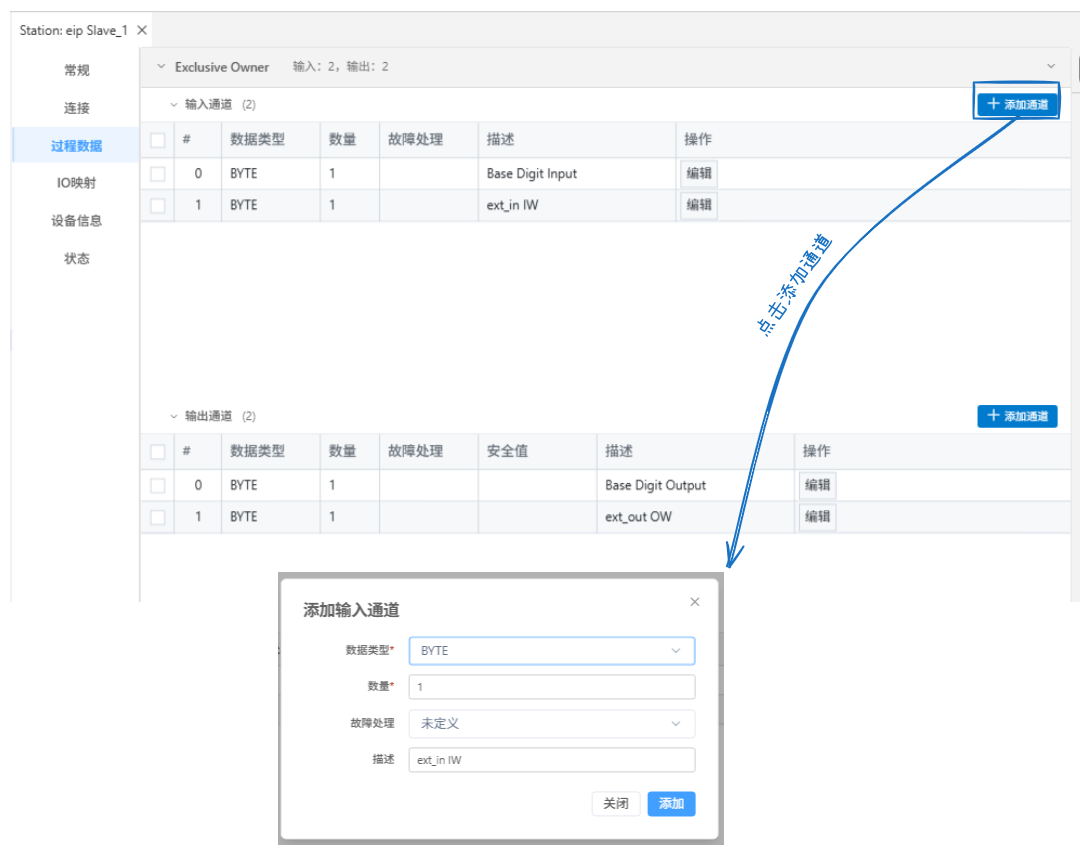The image size is (1090, 855).
Task: Select the 过程数据 section
Action: (x=76, y=145)
